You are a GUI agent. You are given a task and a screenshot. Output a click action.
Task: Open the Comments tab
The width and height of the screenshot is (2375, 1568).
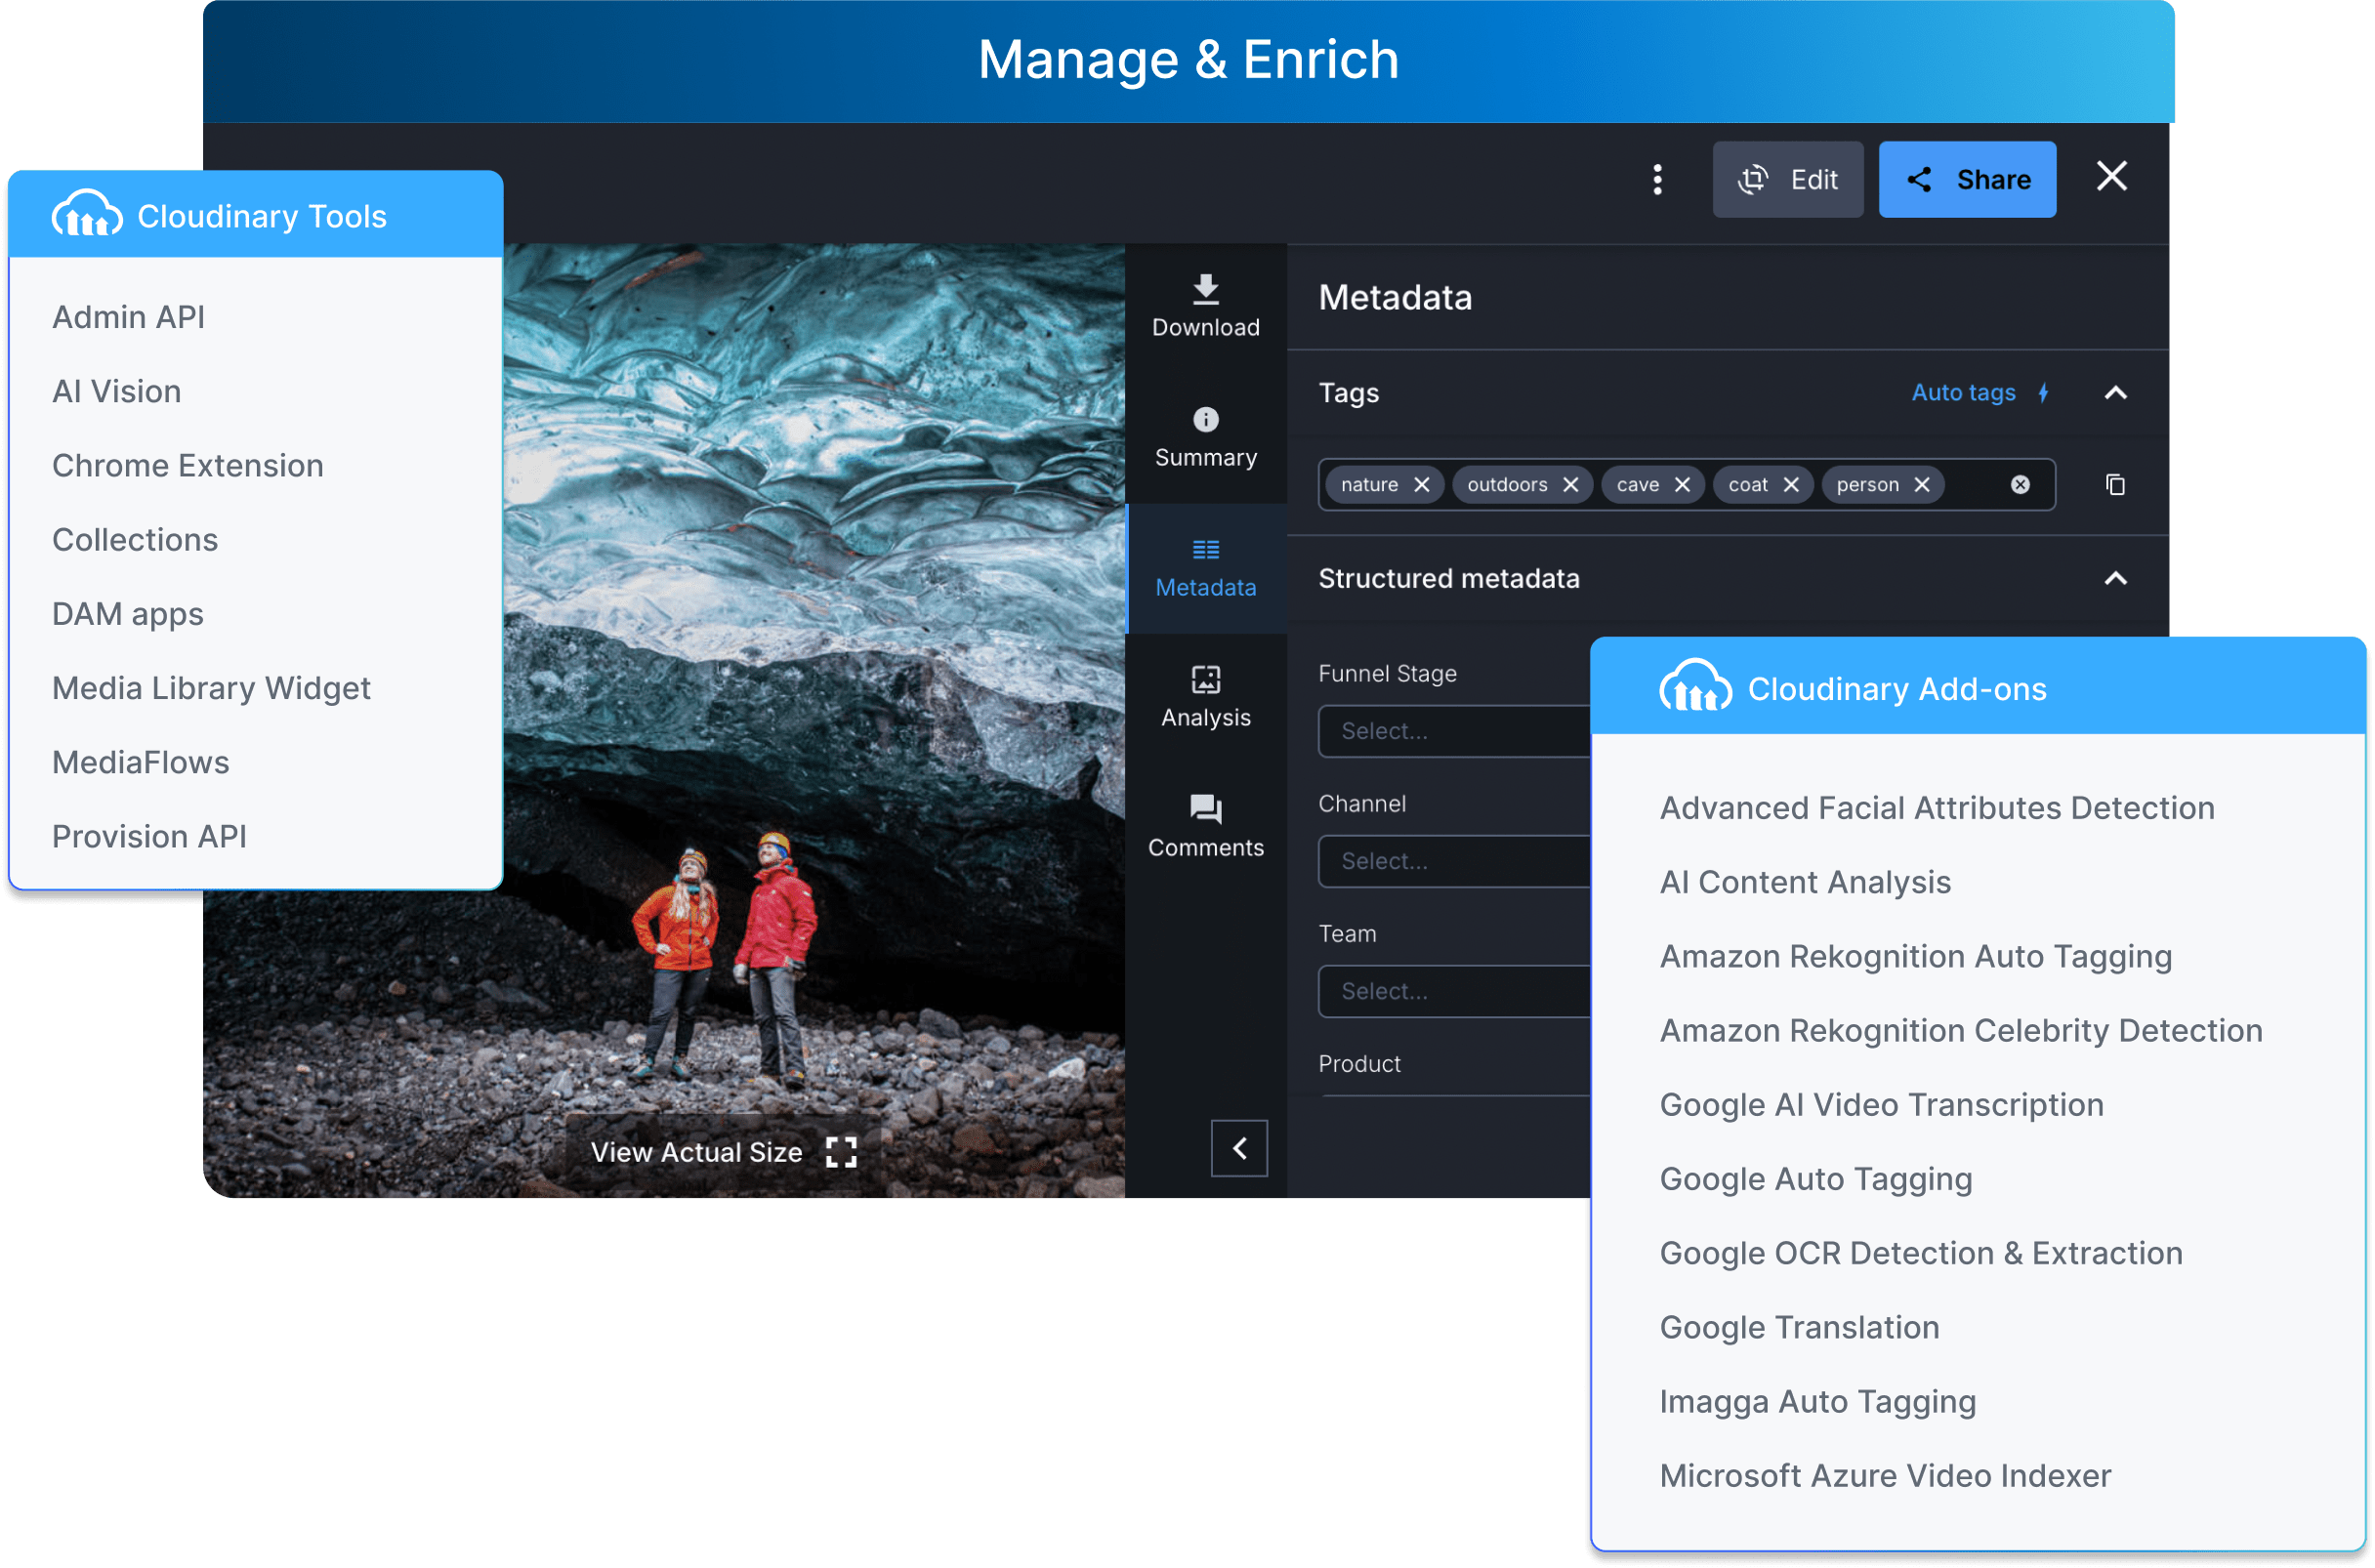point(1205,828)
